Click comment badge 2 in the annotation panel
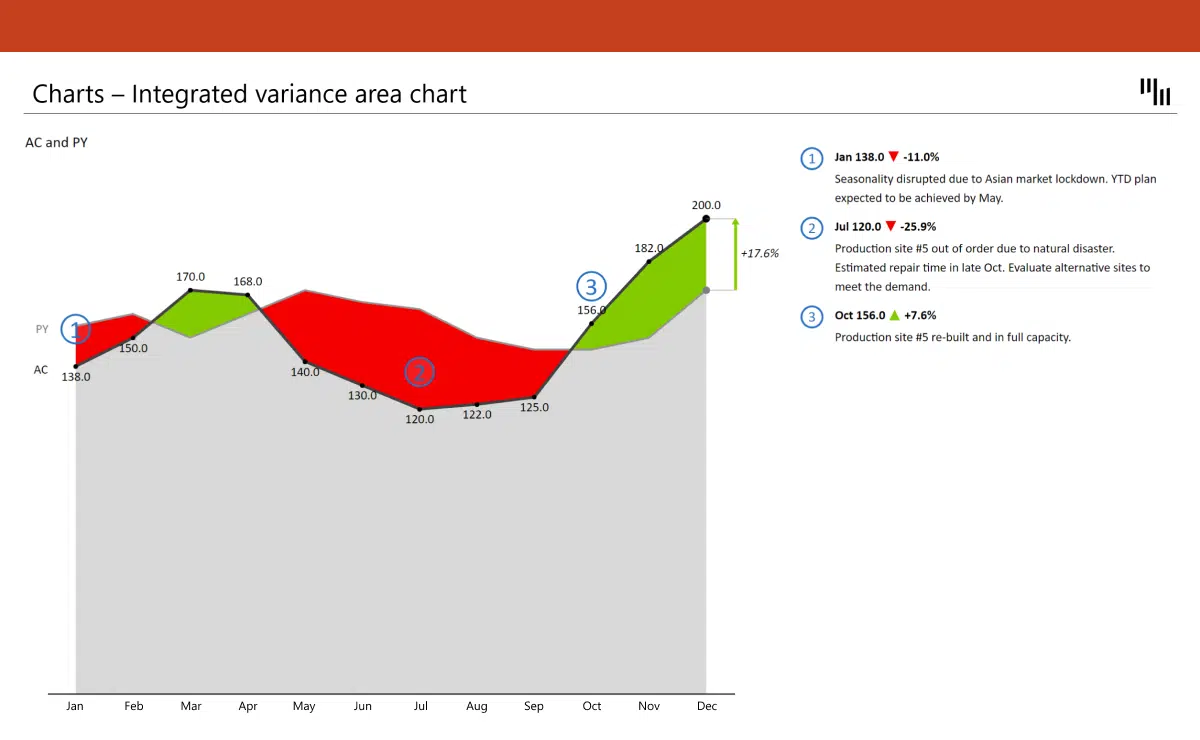The height and width of the screenshot is (740, 1200). pos(811,228)
